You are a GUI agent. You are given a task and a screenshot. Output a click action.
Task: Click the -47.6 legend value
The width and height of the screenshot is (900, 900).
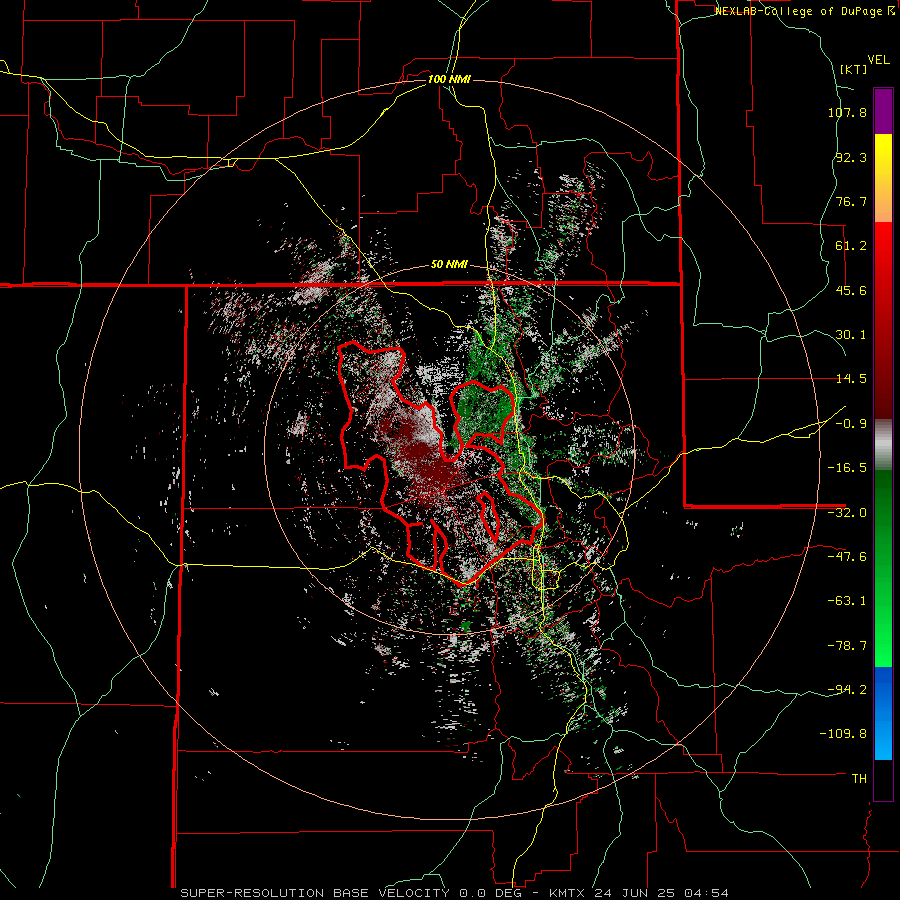847,557
